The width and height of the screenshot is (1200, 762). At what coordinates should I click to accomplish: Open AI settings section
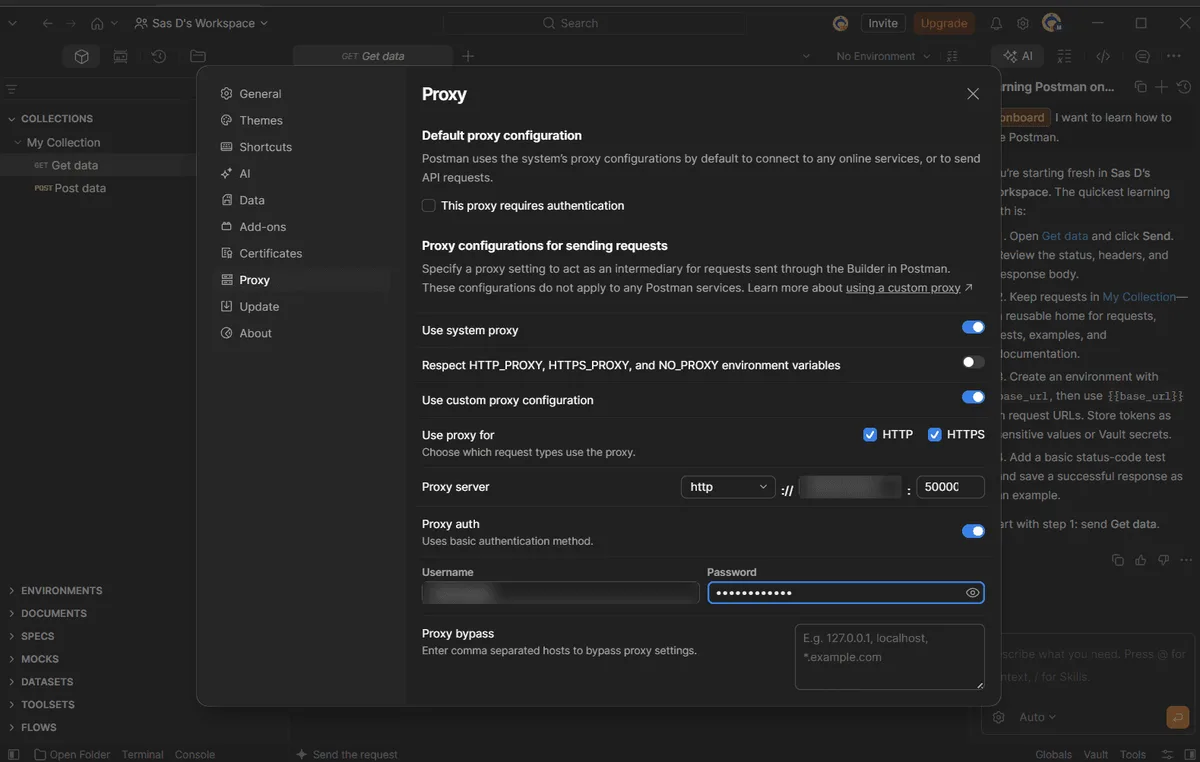click(245, 173)
